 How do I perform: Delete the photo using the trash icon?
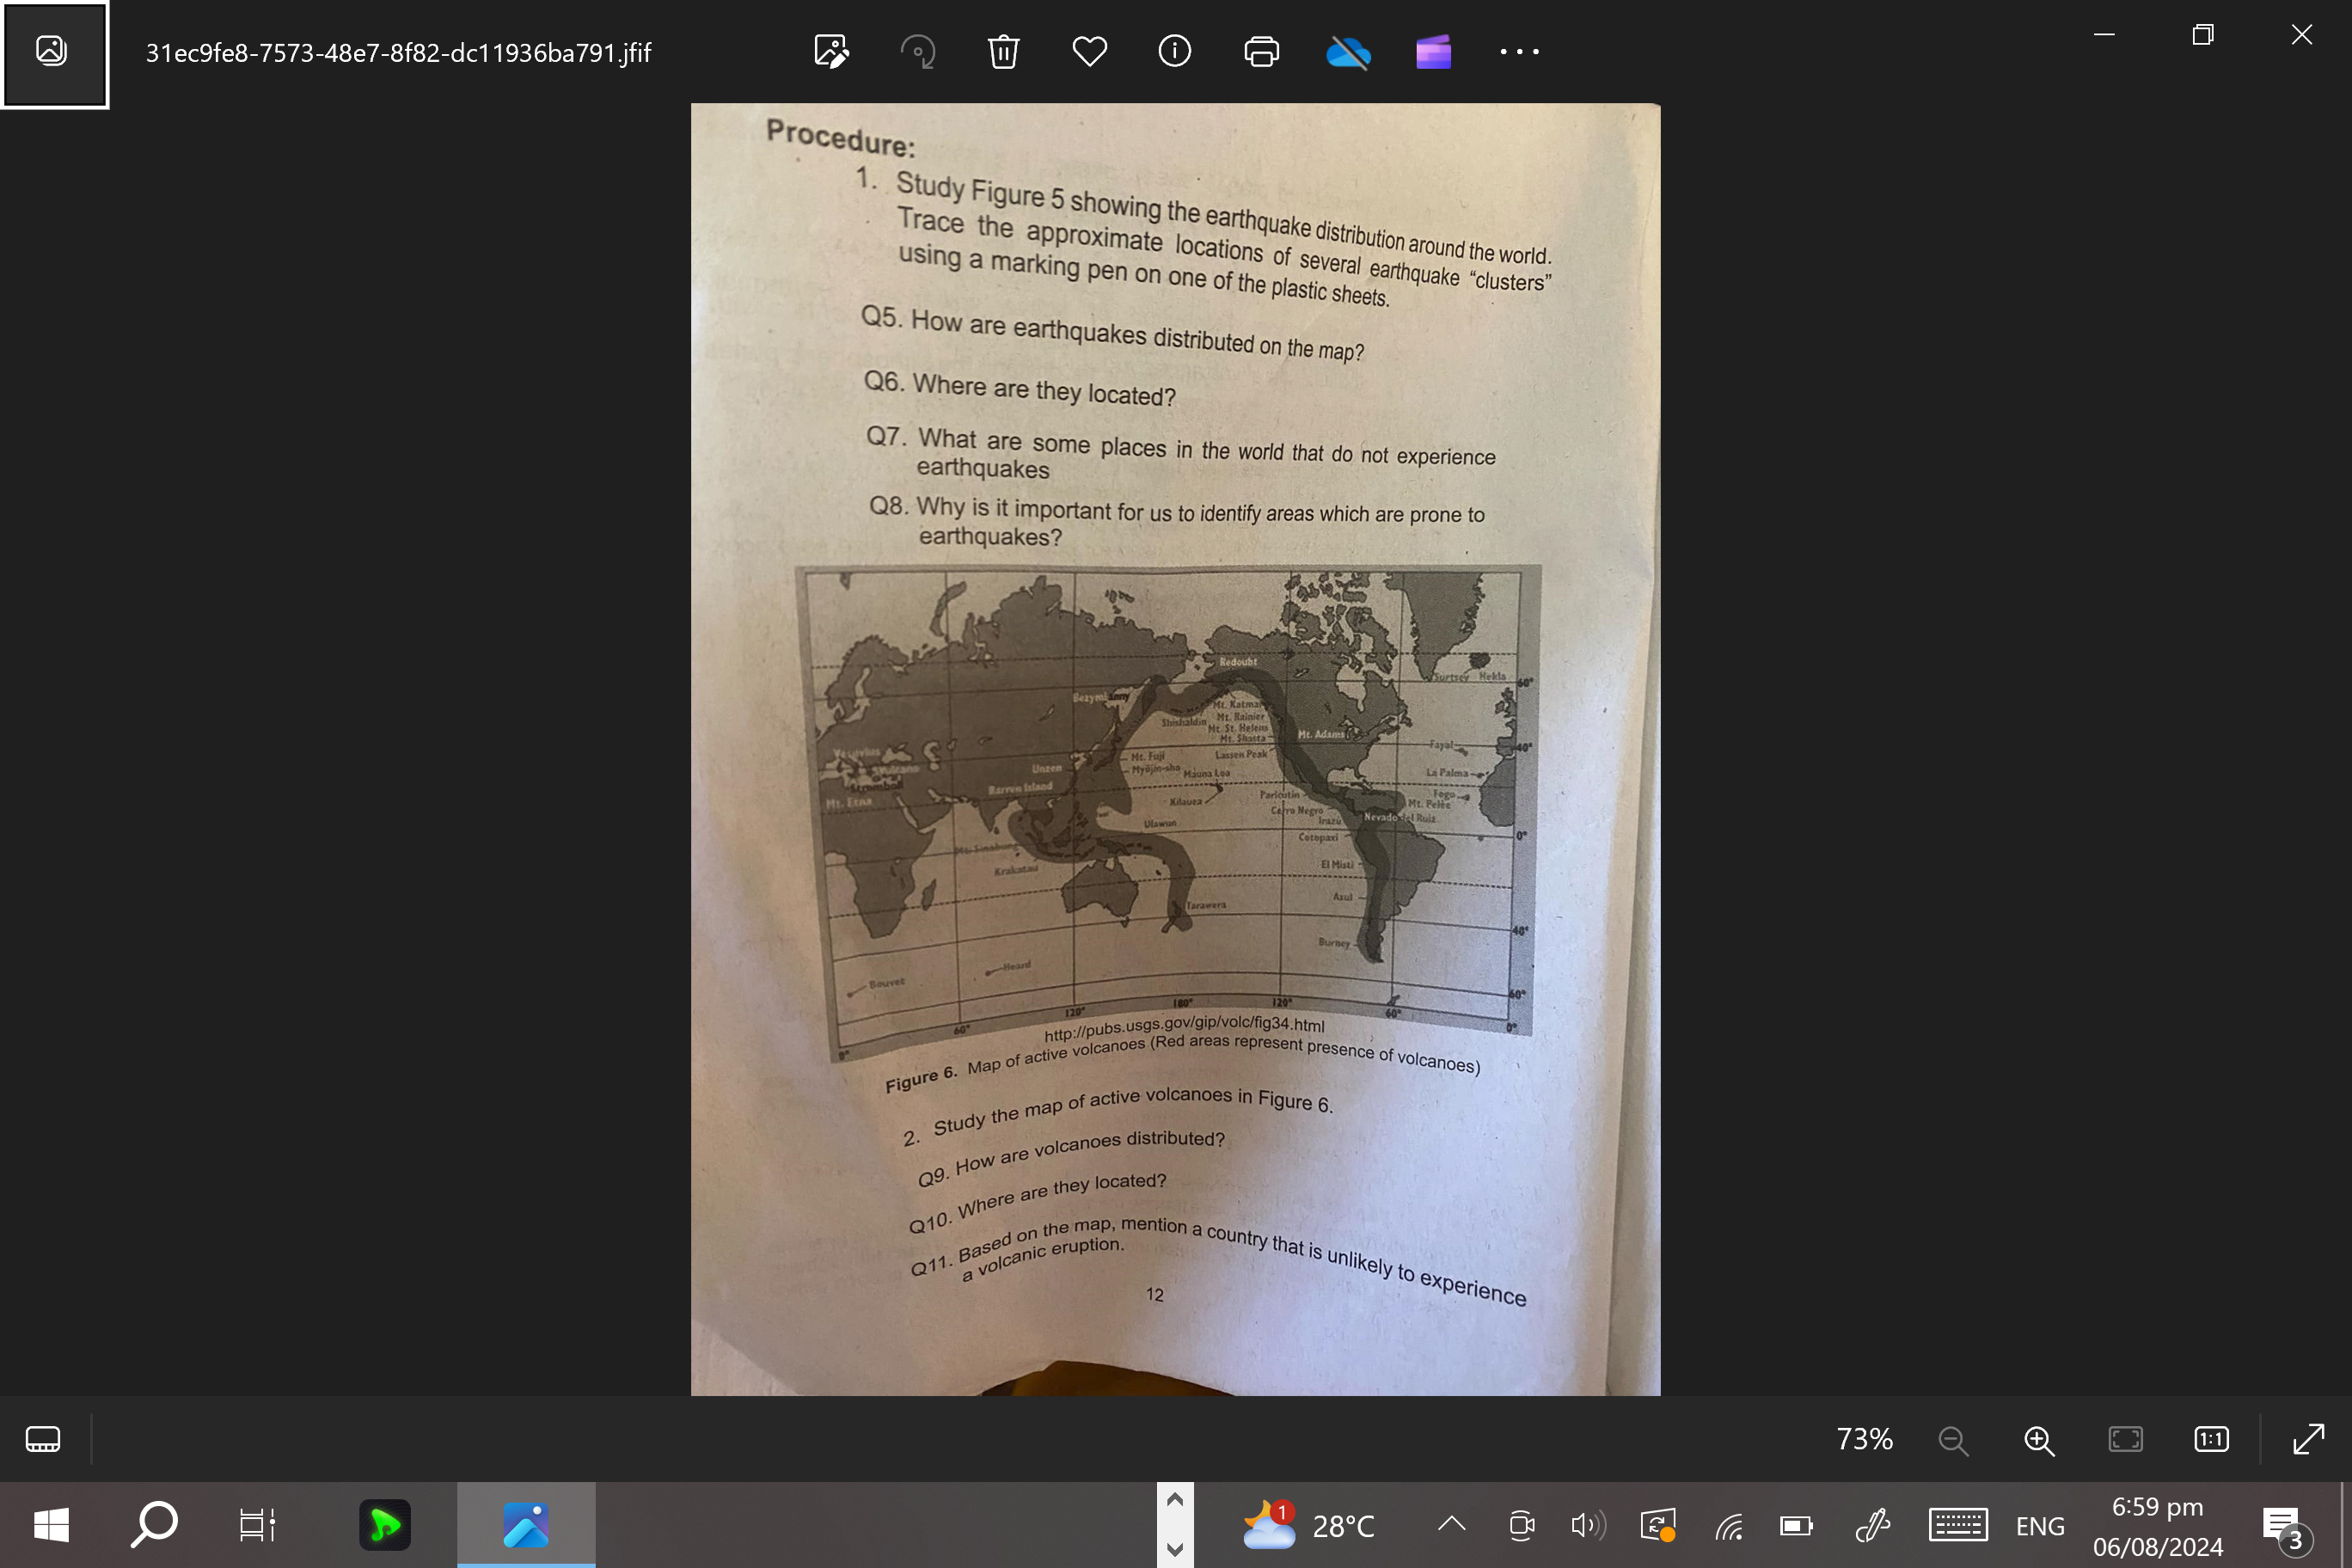(1003, 51)
